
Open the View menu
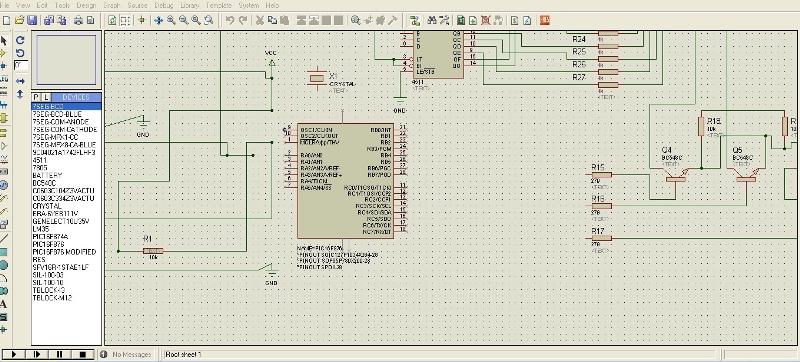point(23,5)
